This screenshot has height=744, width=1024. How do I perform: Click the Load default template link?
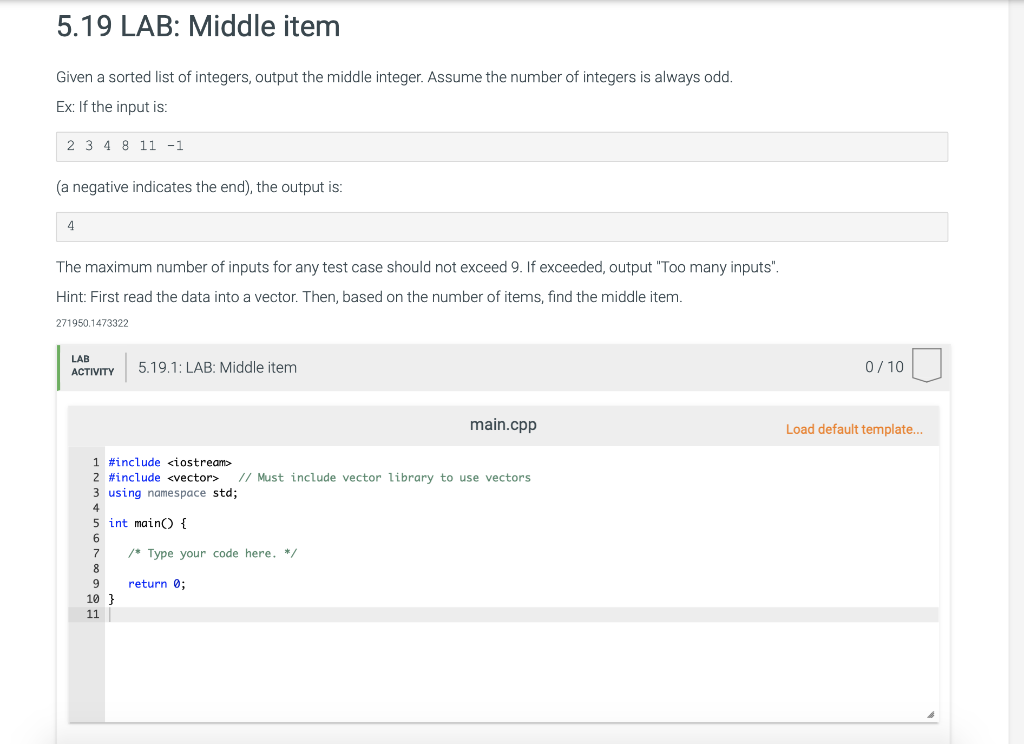tap(854, 429)
